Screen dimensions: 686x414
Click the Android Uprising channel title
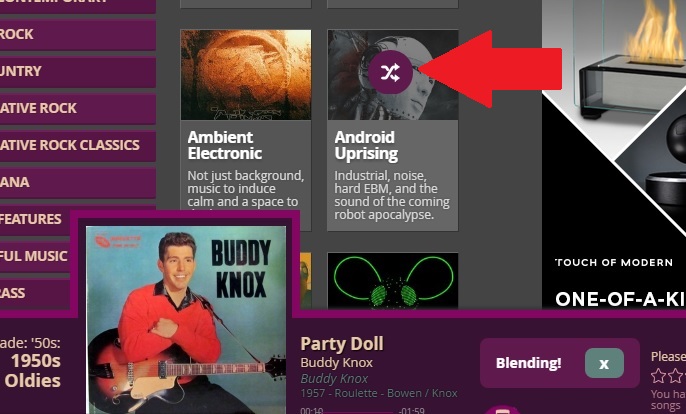[366, 145]
